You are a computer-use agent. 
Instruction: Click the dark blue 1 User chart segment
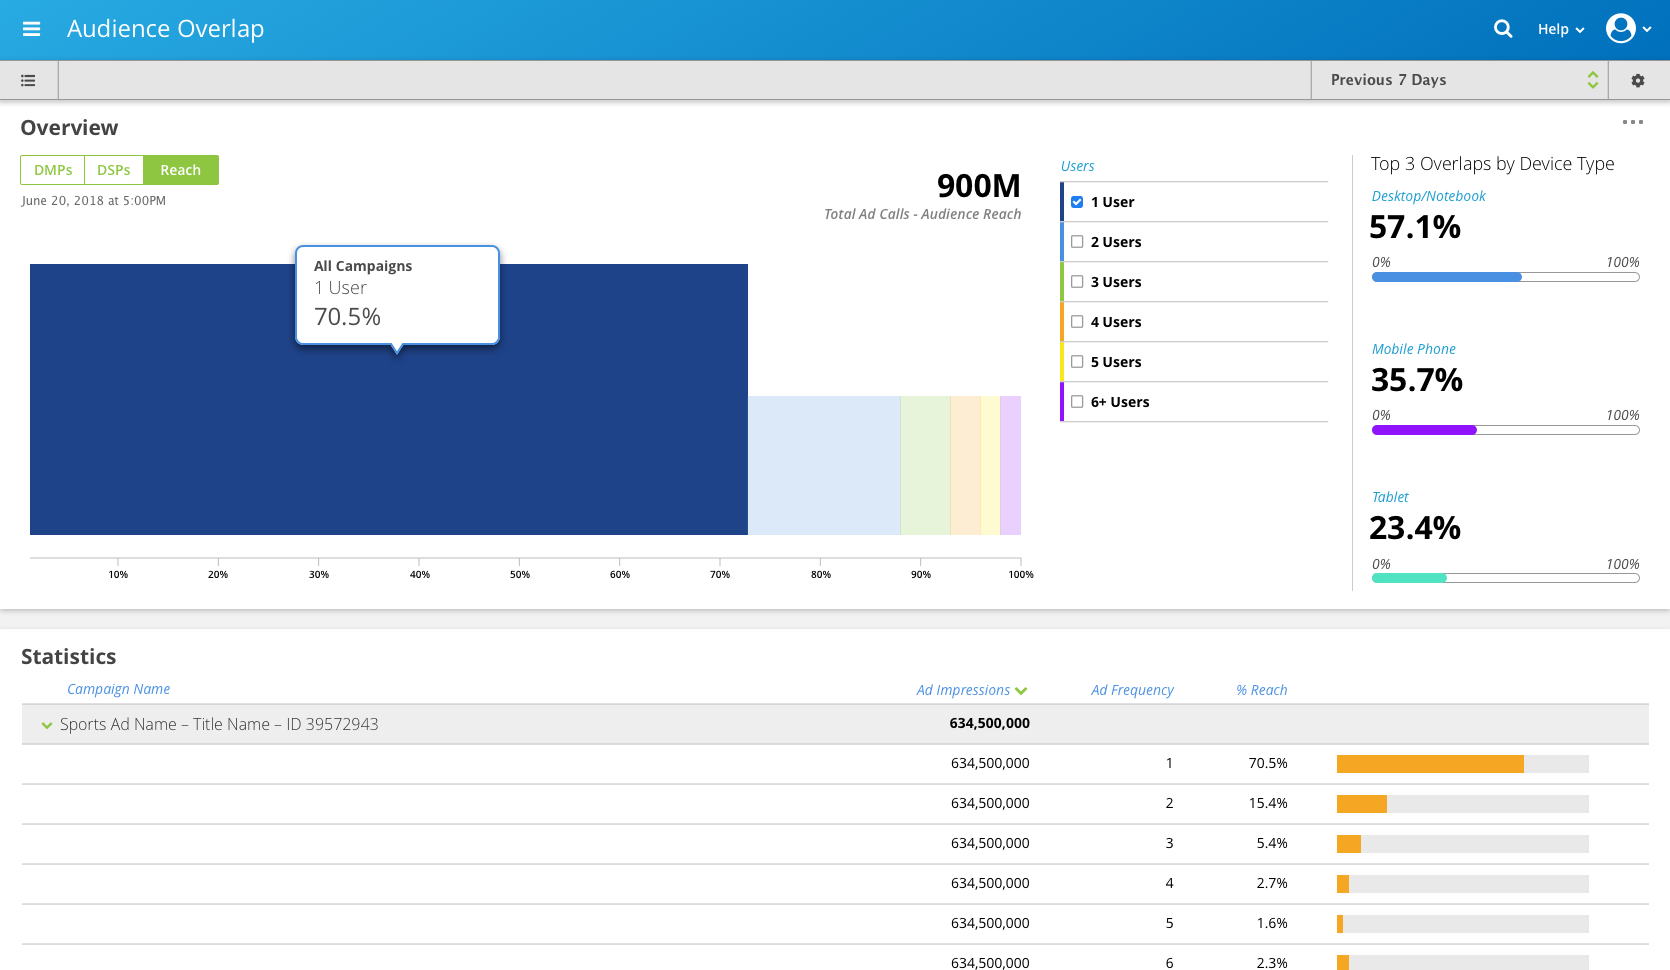[388, 450]
